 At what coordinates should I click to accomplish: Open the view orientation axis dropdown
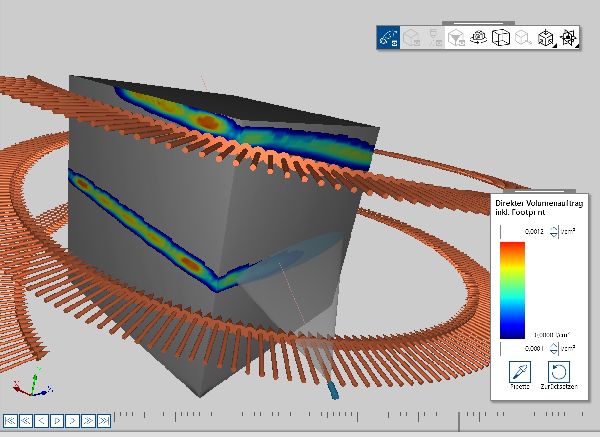[568, 38]
